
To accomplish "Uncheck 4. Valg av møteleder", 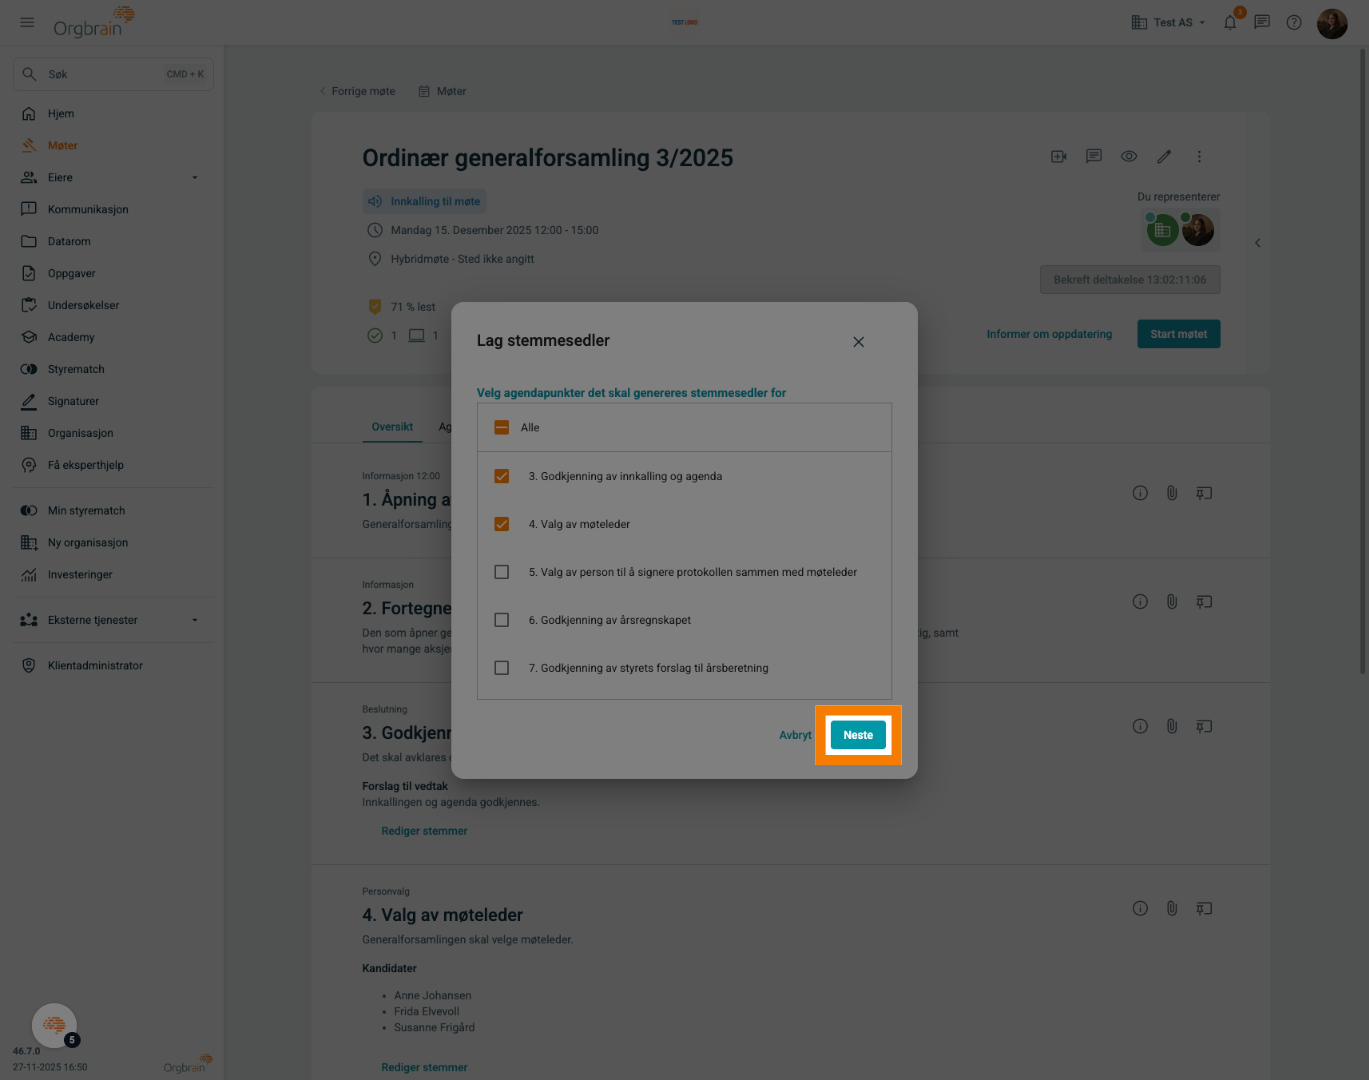I will (x=502, y=524).
